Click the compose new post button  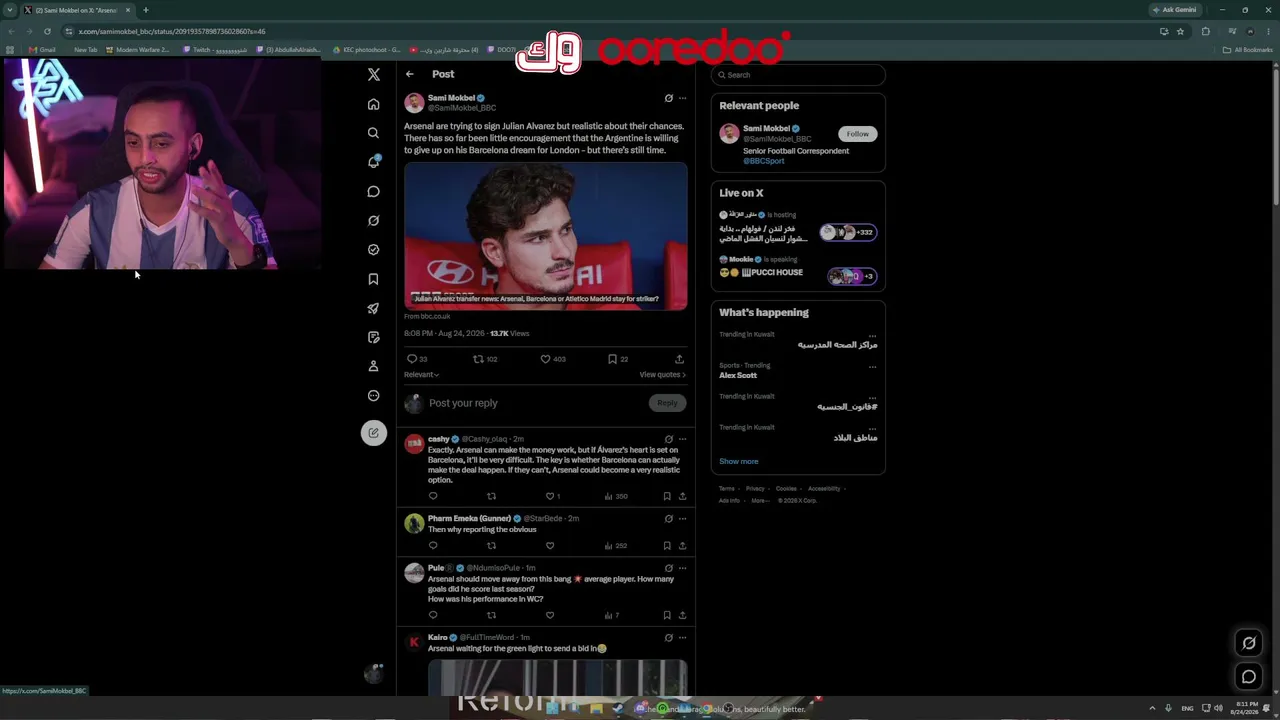(373, 433)
